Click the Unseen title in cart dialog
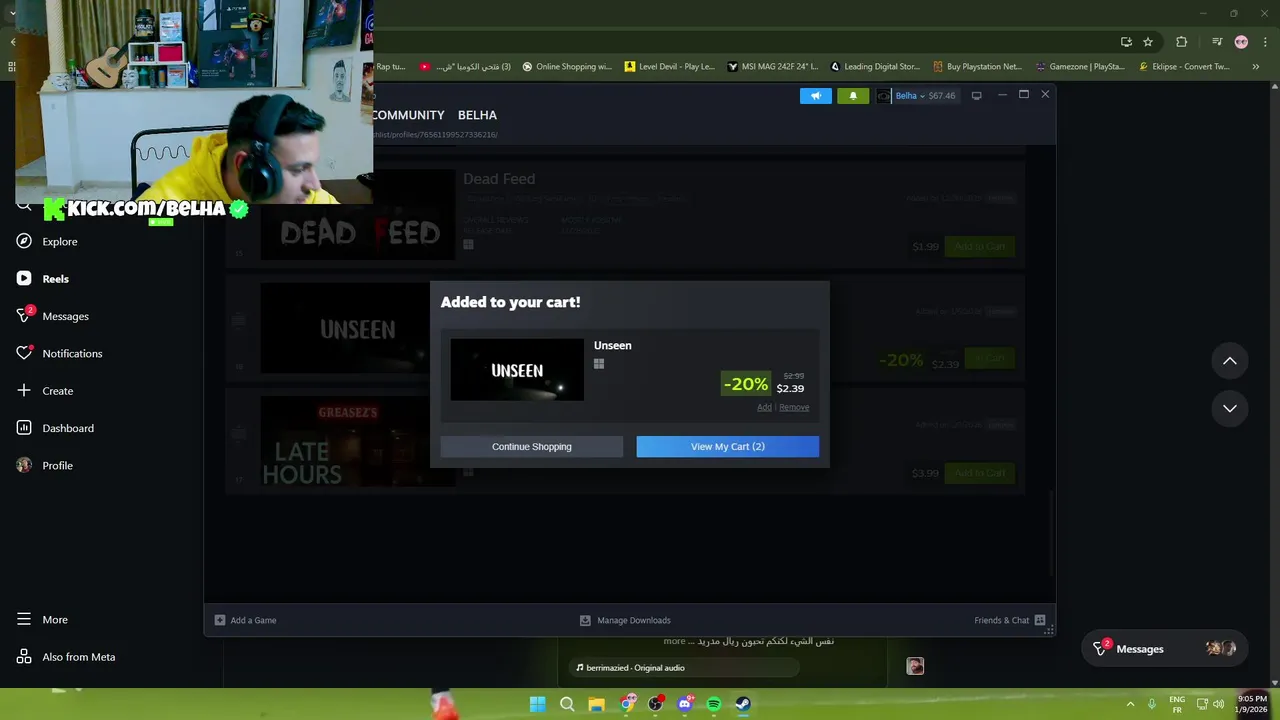1280x720 pixels. [x=612, y=345]
